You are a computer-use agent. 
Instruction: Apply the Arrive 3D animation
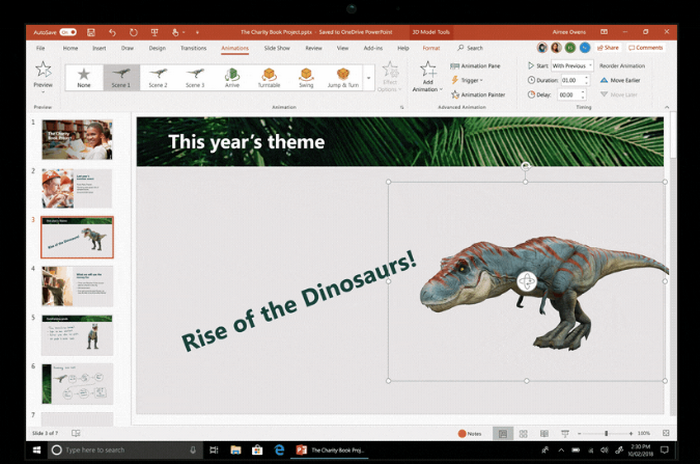pos(232,78)
